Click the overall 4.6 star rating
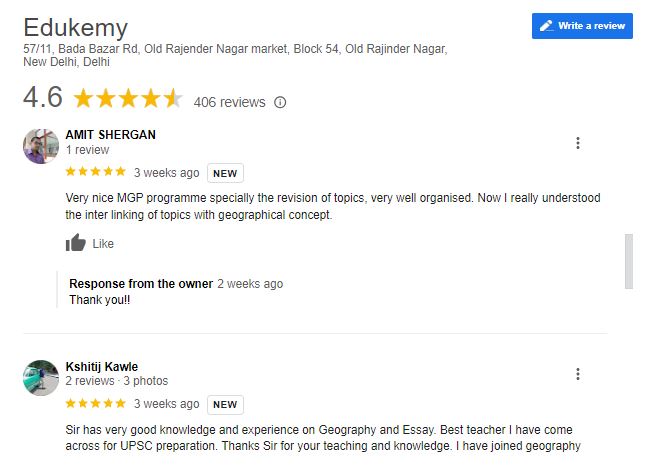 (x=128, y=99)
